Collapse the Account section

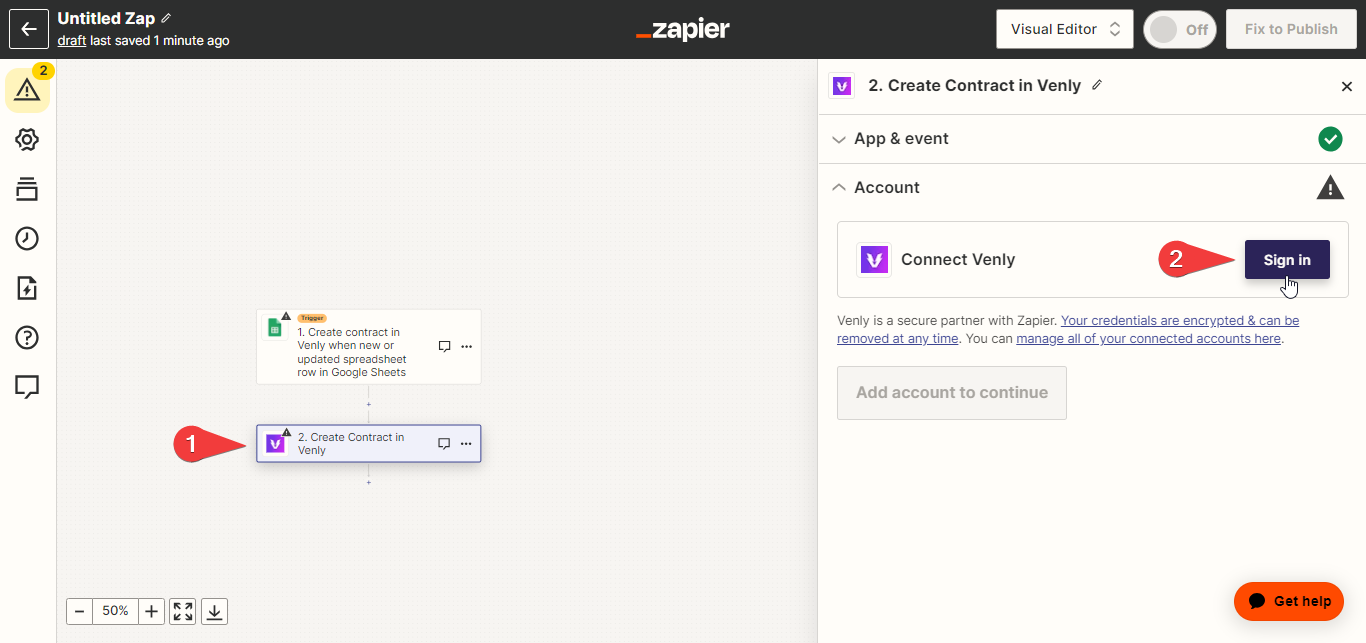click(1092, 188)
